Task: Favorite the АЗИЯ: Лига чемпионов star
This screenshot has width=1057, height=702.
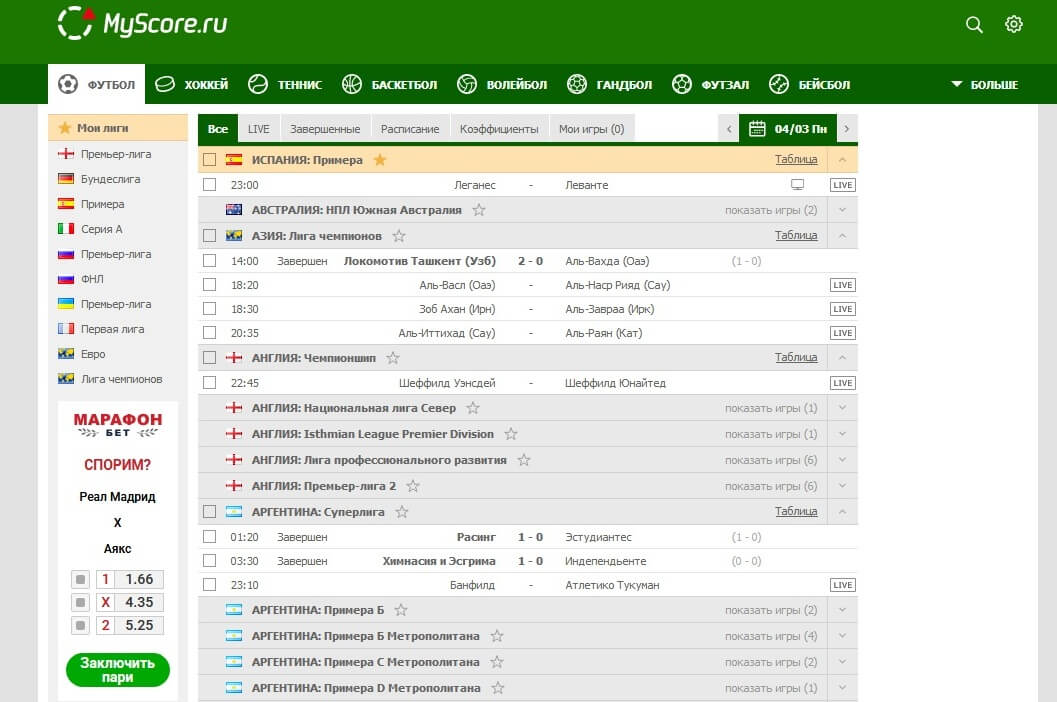Action: (399, 235)
